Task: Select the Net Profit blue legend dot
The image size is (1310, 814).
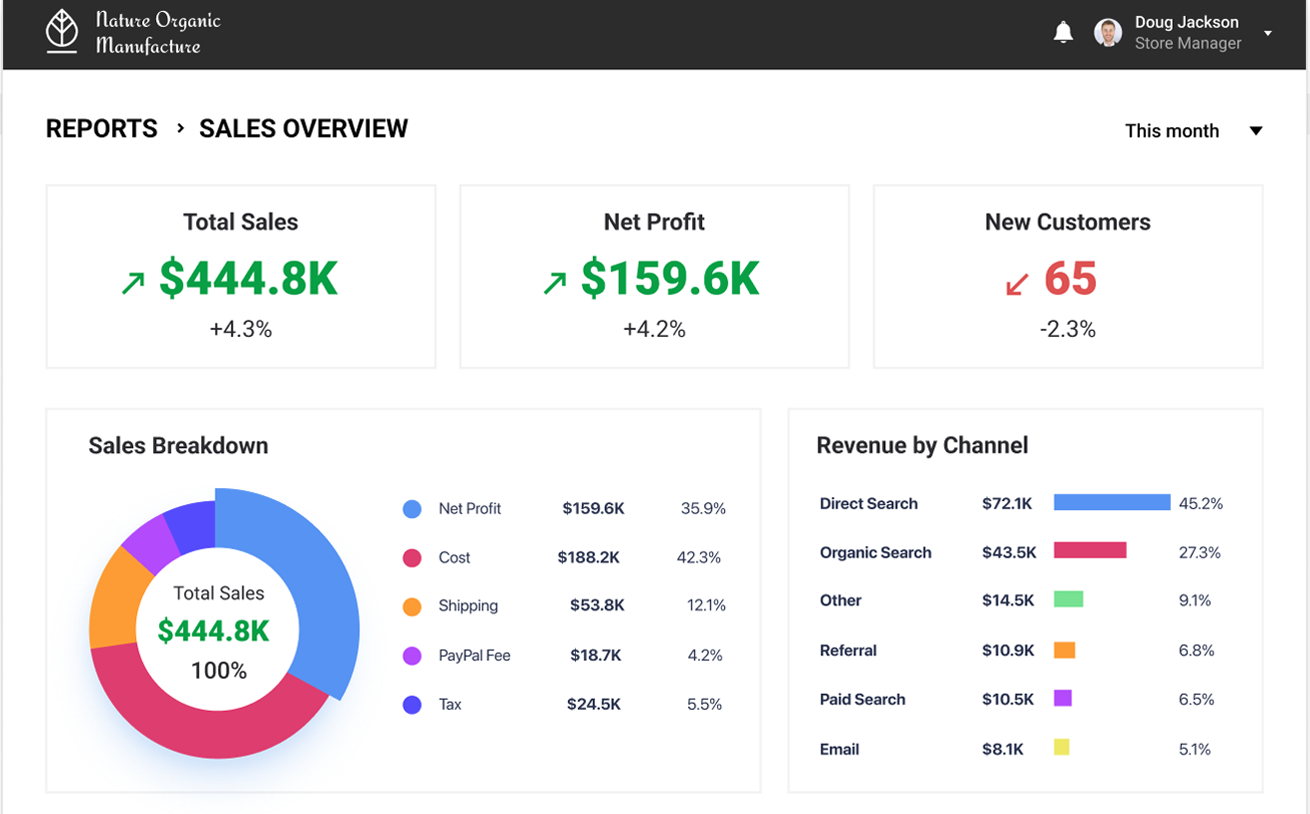Action: tap(412, 509)
